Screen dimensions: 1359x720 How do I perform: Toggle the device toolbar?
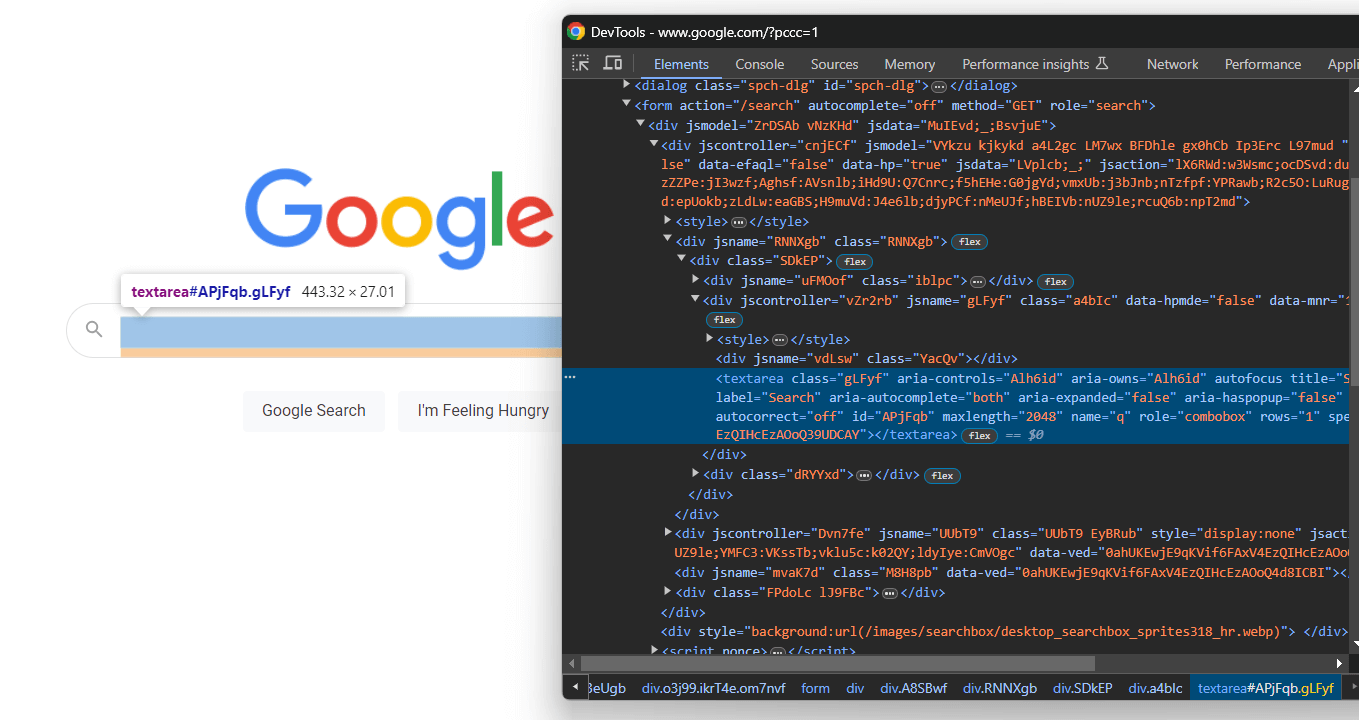(x=612, y=62)
